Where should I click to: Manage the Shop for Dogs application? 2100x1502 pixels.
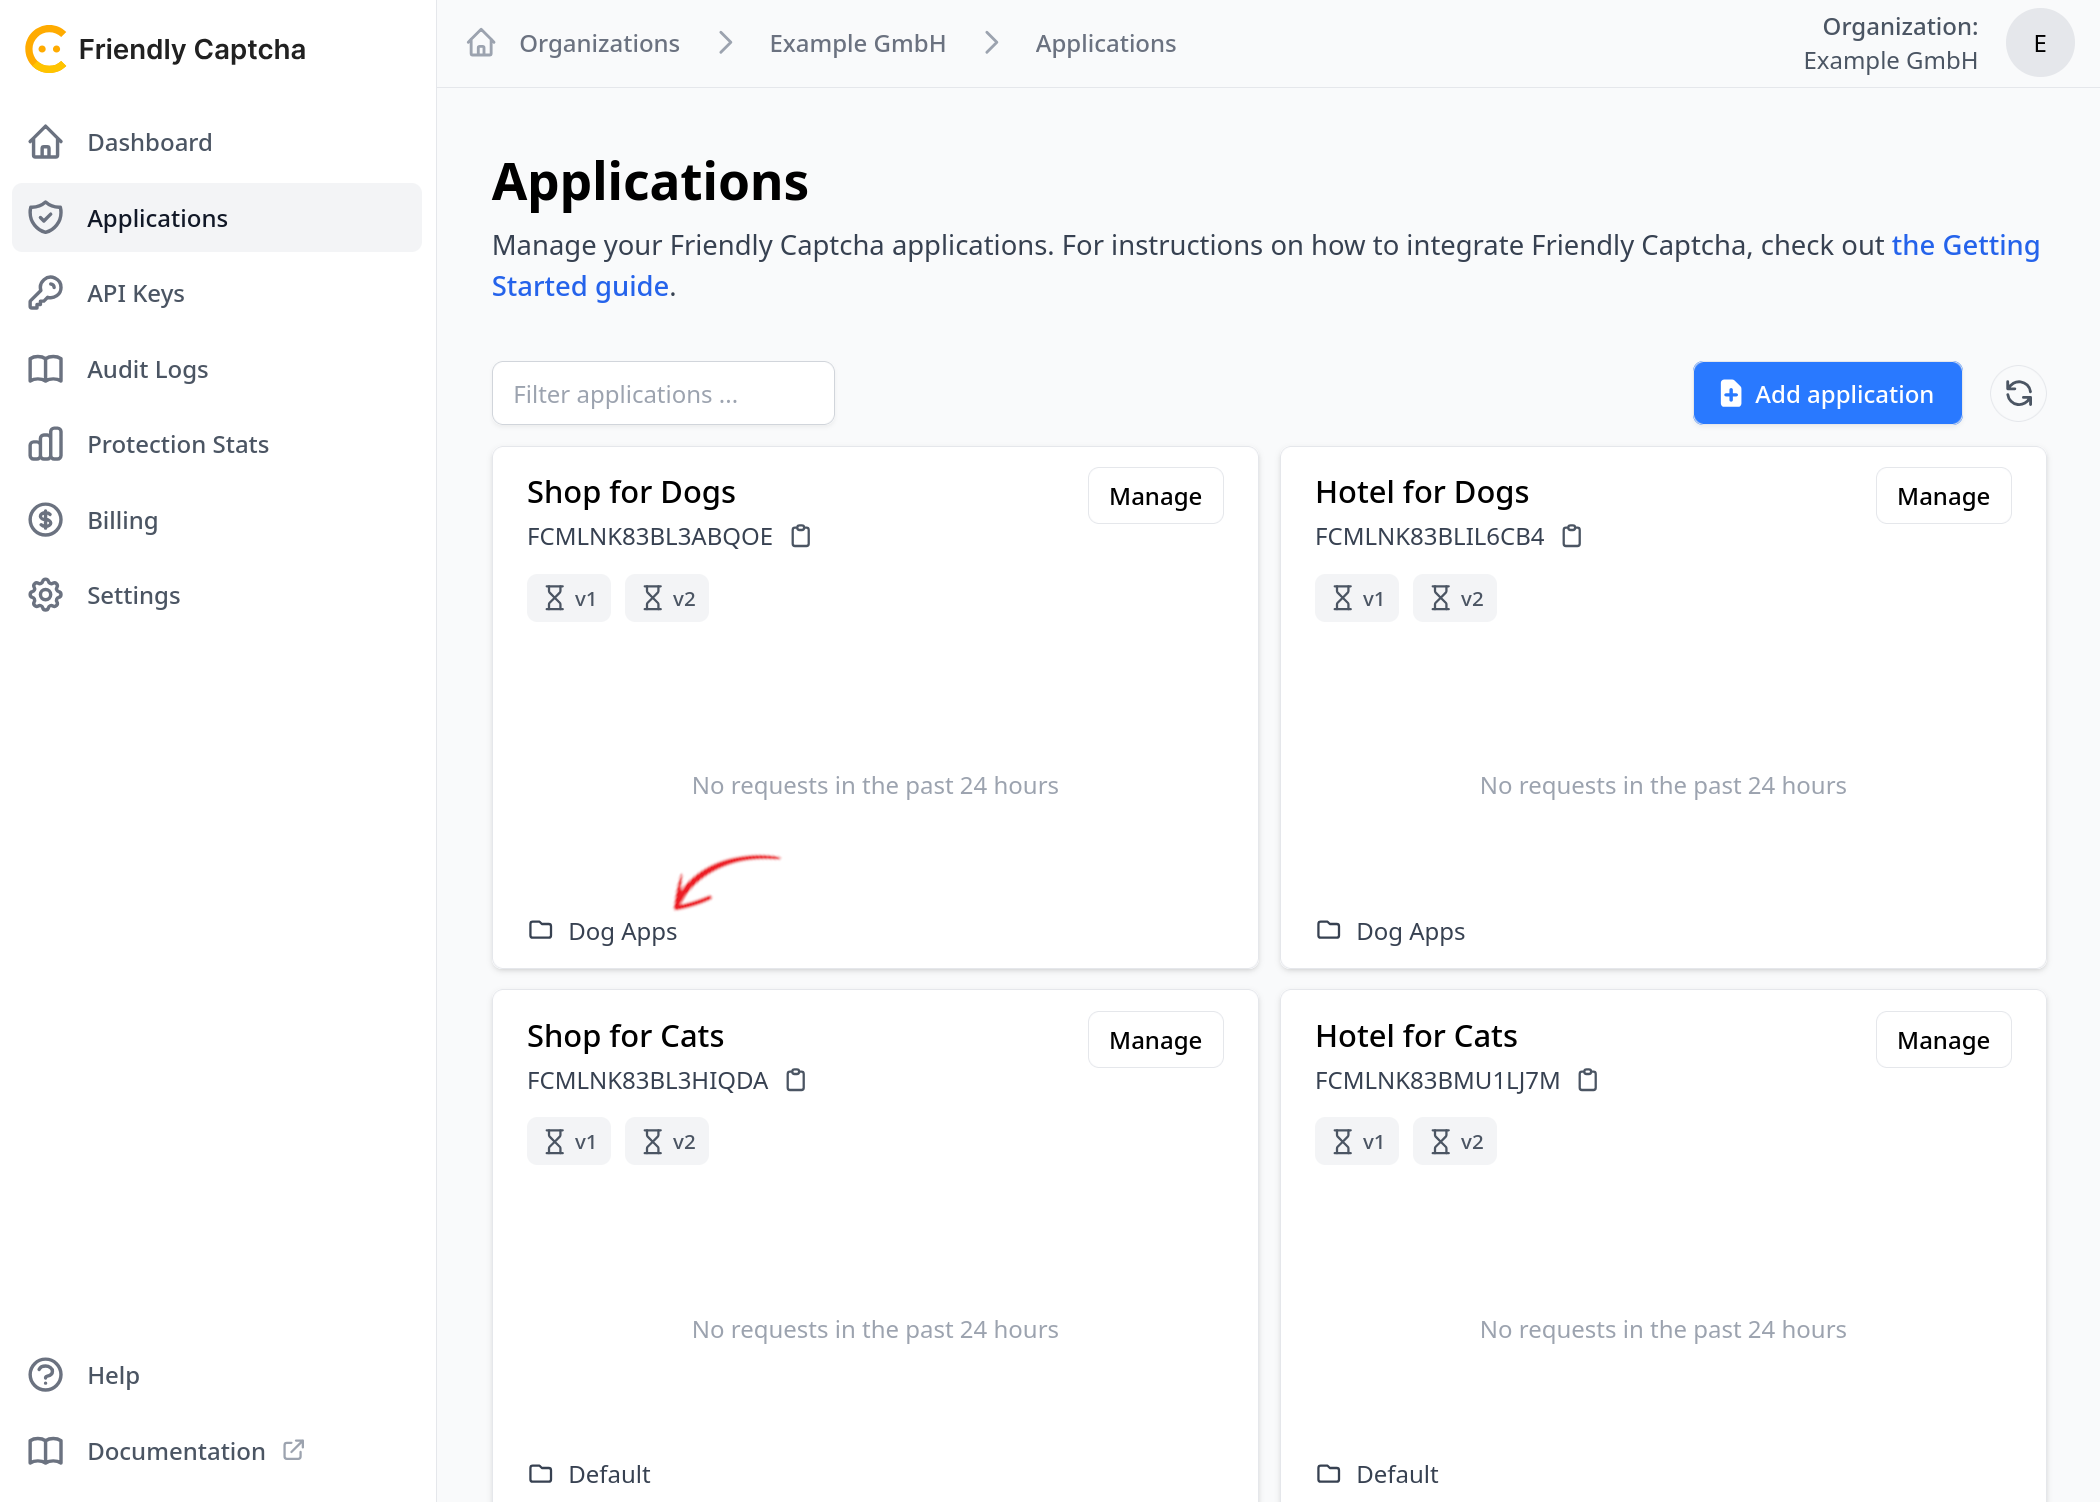pyautogui.click(x=1155, y=496)
